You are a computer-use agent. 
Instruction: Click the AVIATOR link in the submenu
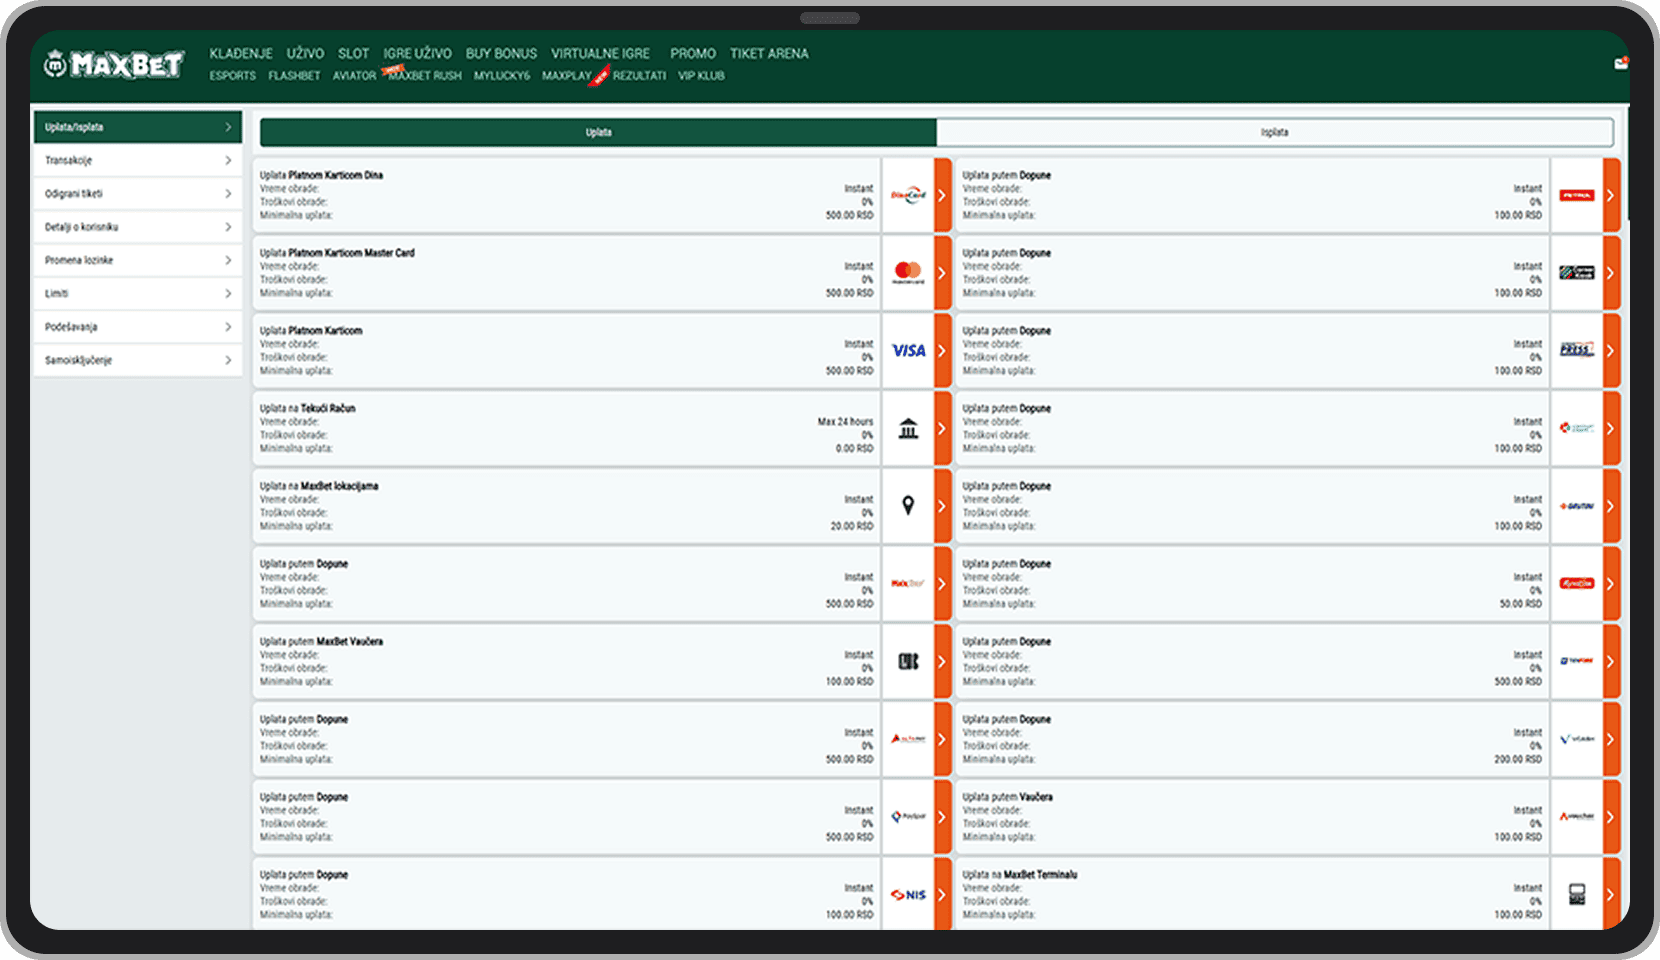[x=354, y=76]
